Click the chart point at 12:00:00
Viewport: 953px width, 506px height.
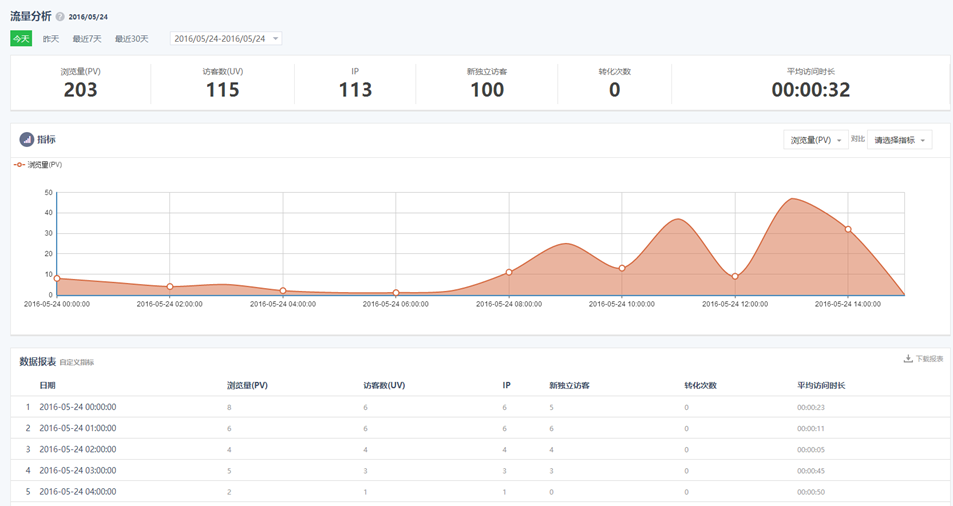(735, 276)
